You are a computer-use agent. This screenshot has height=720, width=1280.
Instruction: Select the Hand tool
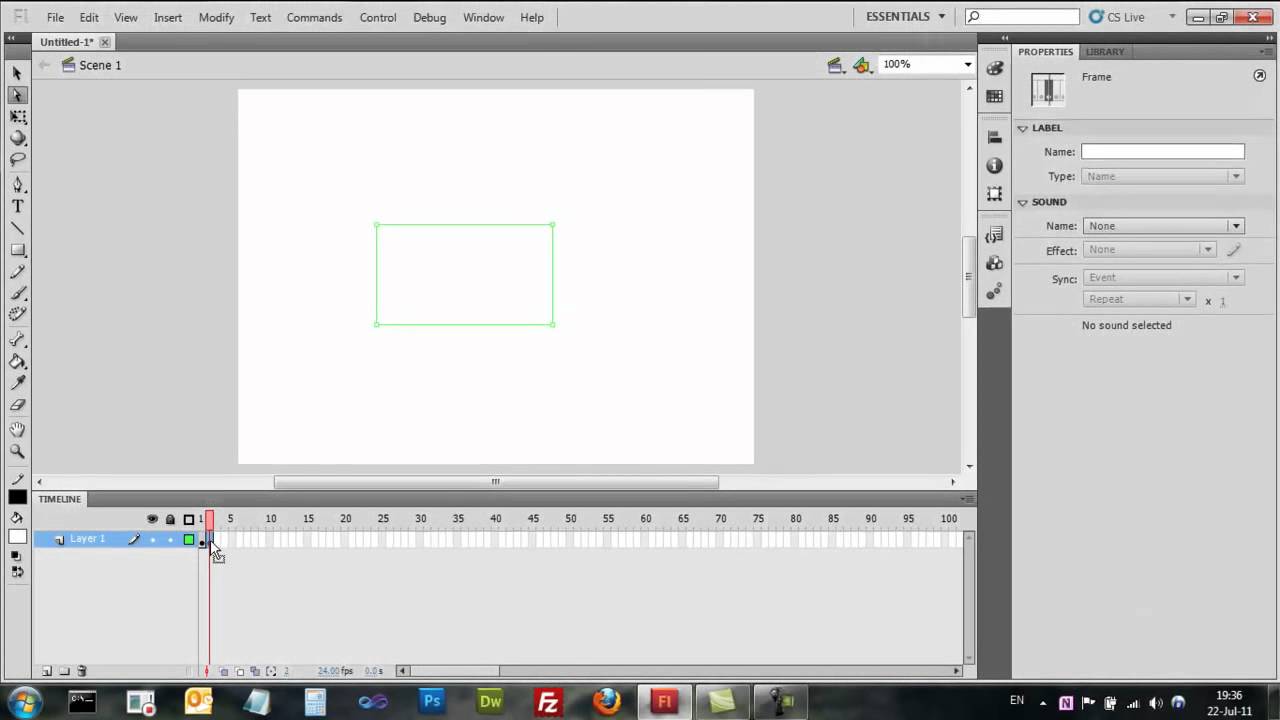pos(17,429)
